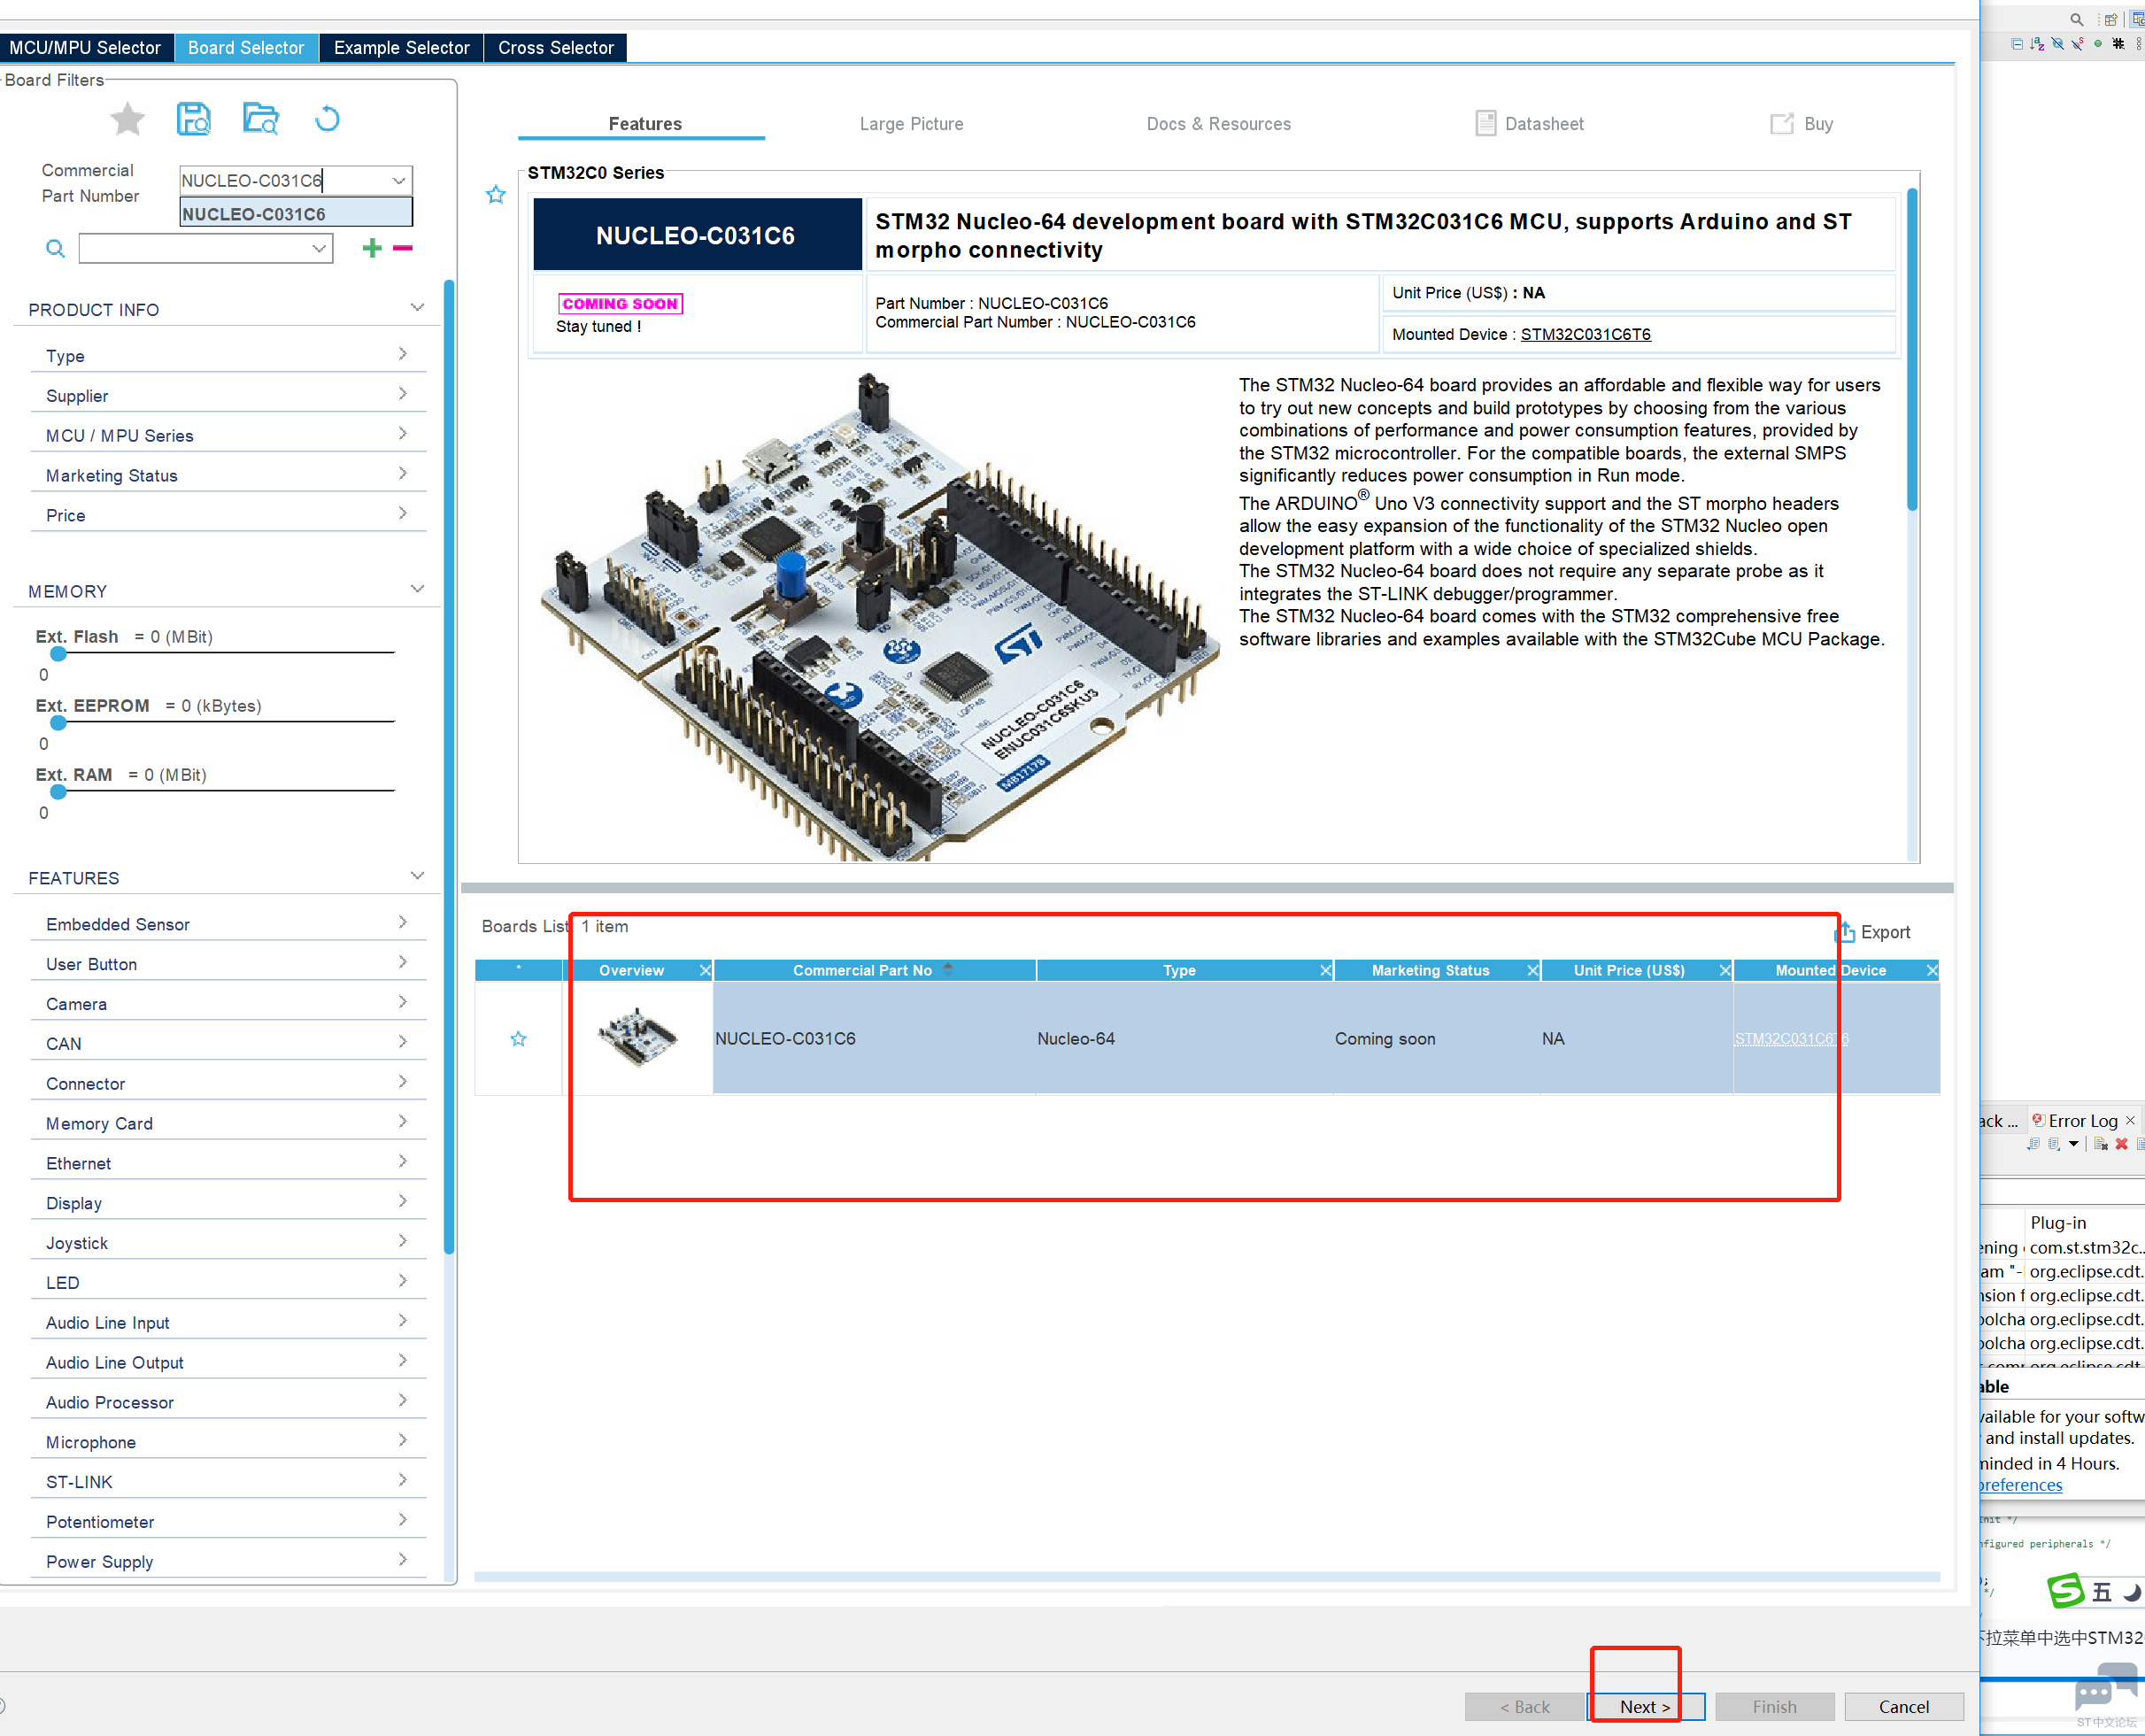
Task: Open the preferences link in the update notice
Action: pyautogui.click(x=2020, y=1485)
